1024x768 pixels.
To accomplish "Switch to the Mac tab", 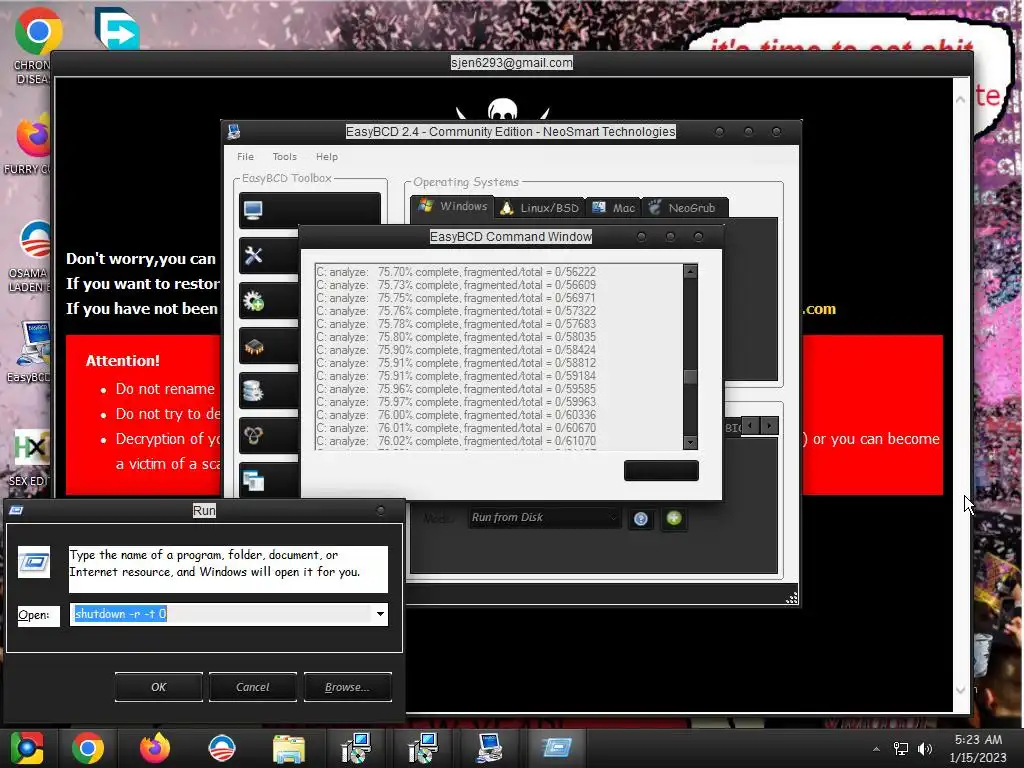I will [x=614, y=208].
